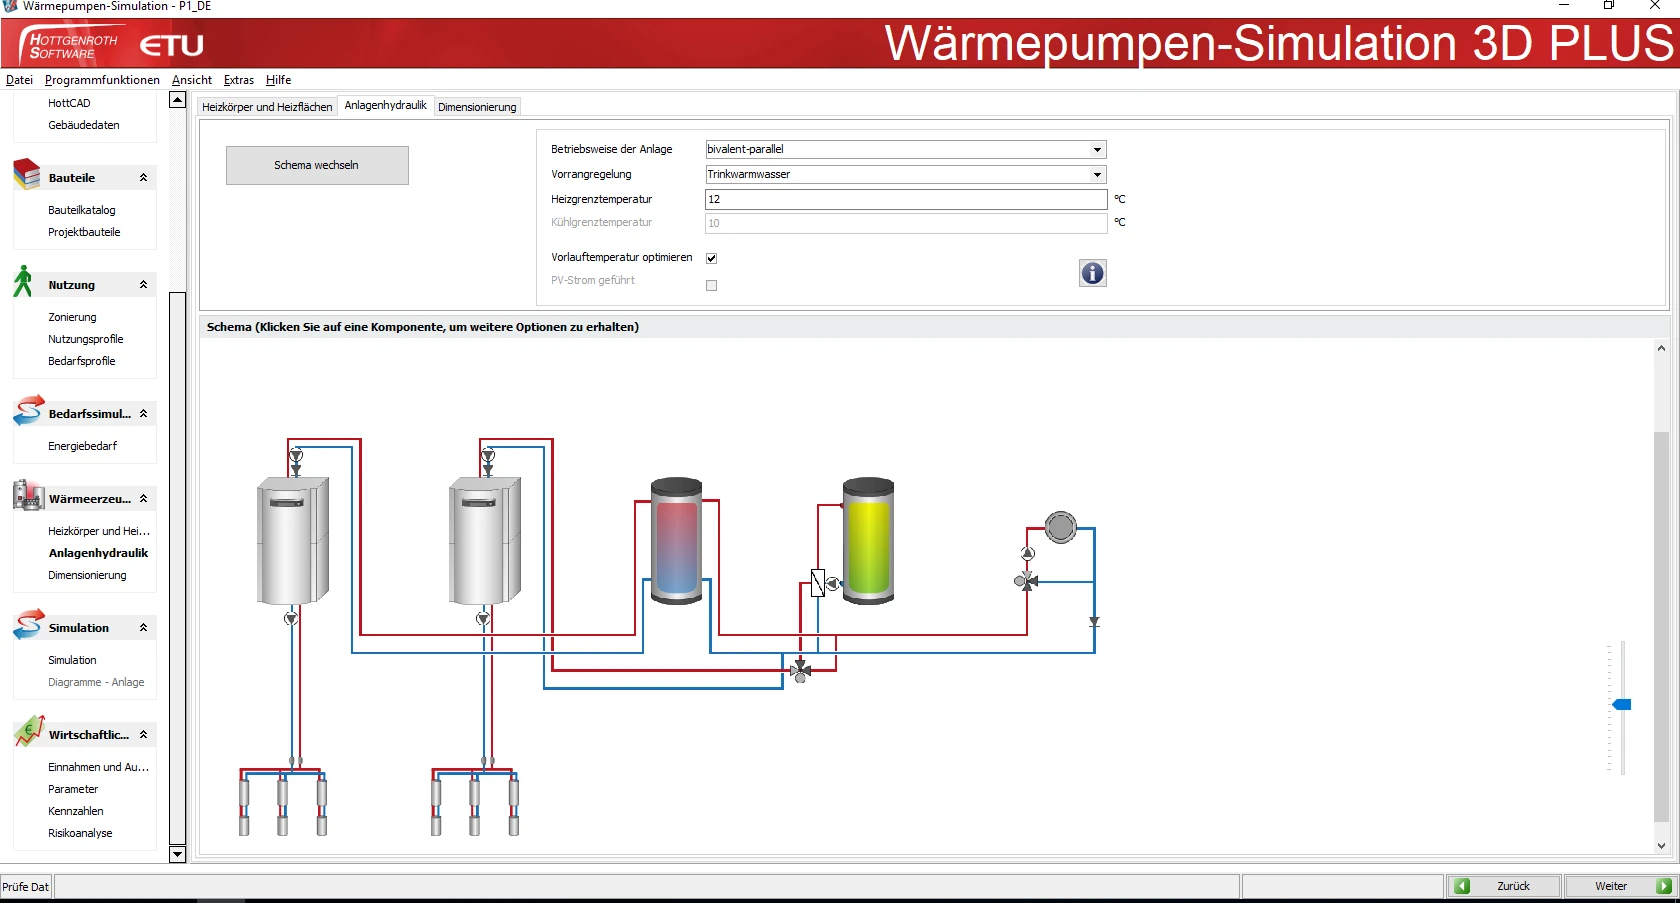Select the yellow-green hot water tank

coord(868,541)
